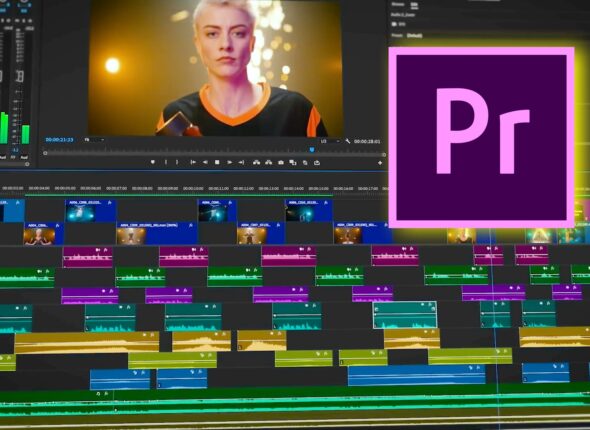Click the fx badge on the [300%] clip
This screenshot has width=590, height=430.
190,225
